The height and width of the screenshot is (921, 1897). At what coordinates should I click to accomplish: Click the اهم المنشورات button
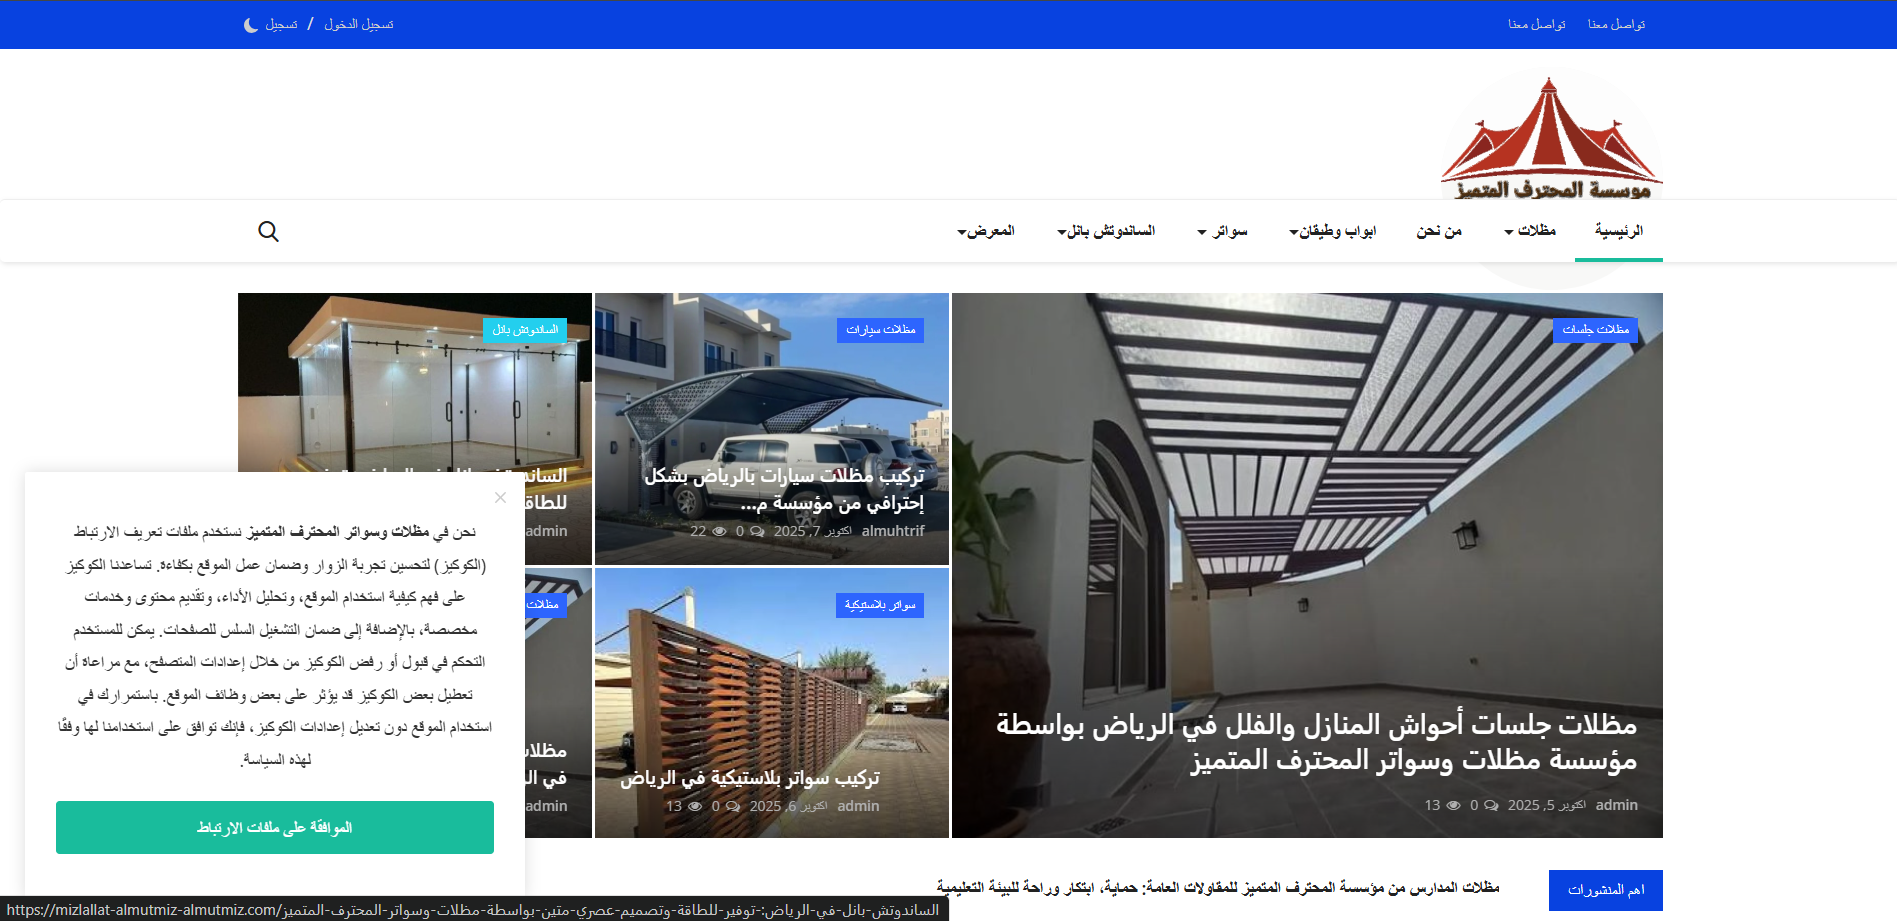[1605, 890]
